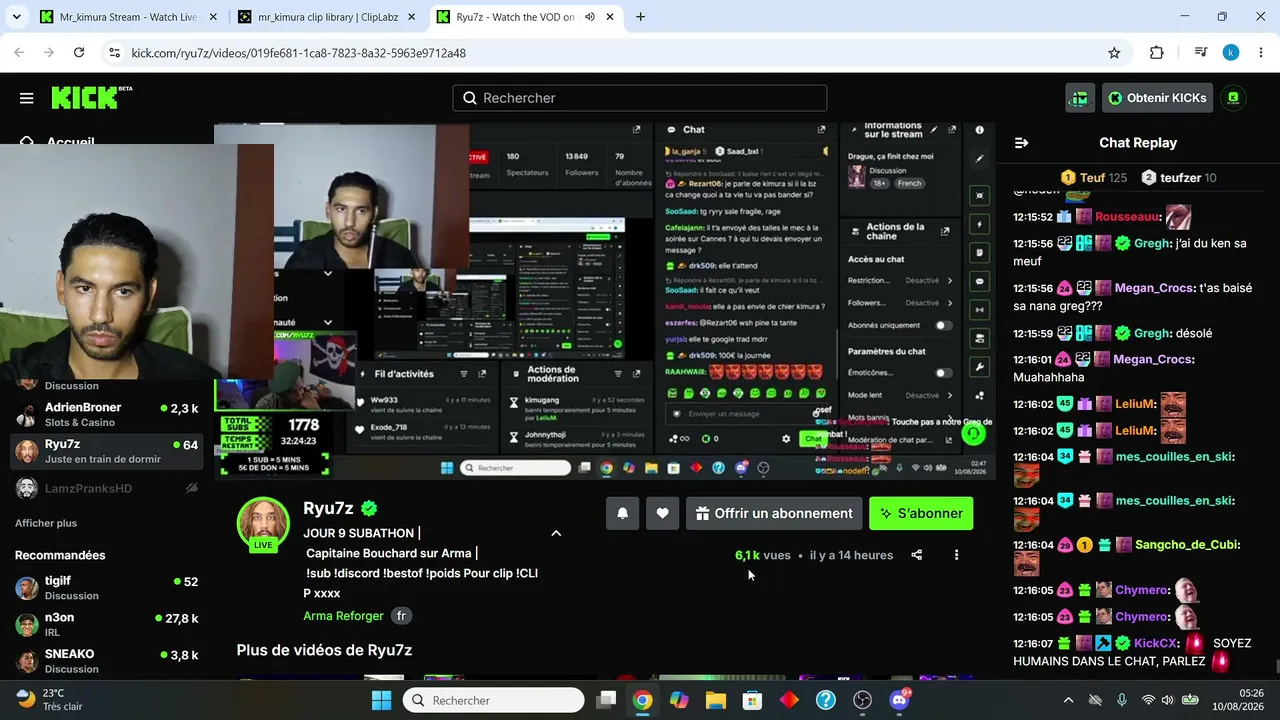Select the fr language tag
The height and width of the screenshot is (720, 1280).
[x=401, y=616]
